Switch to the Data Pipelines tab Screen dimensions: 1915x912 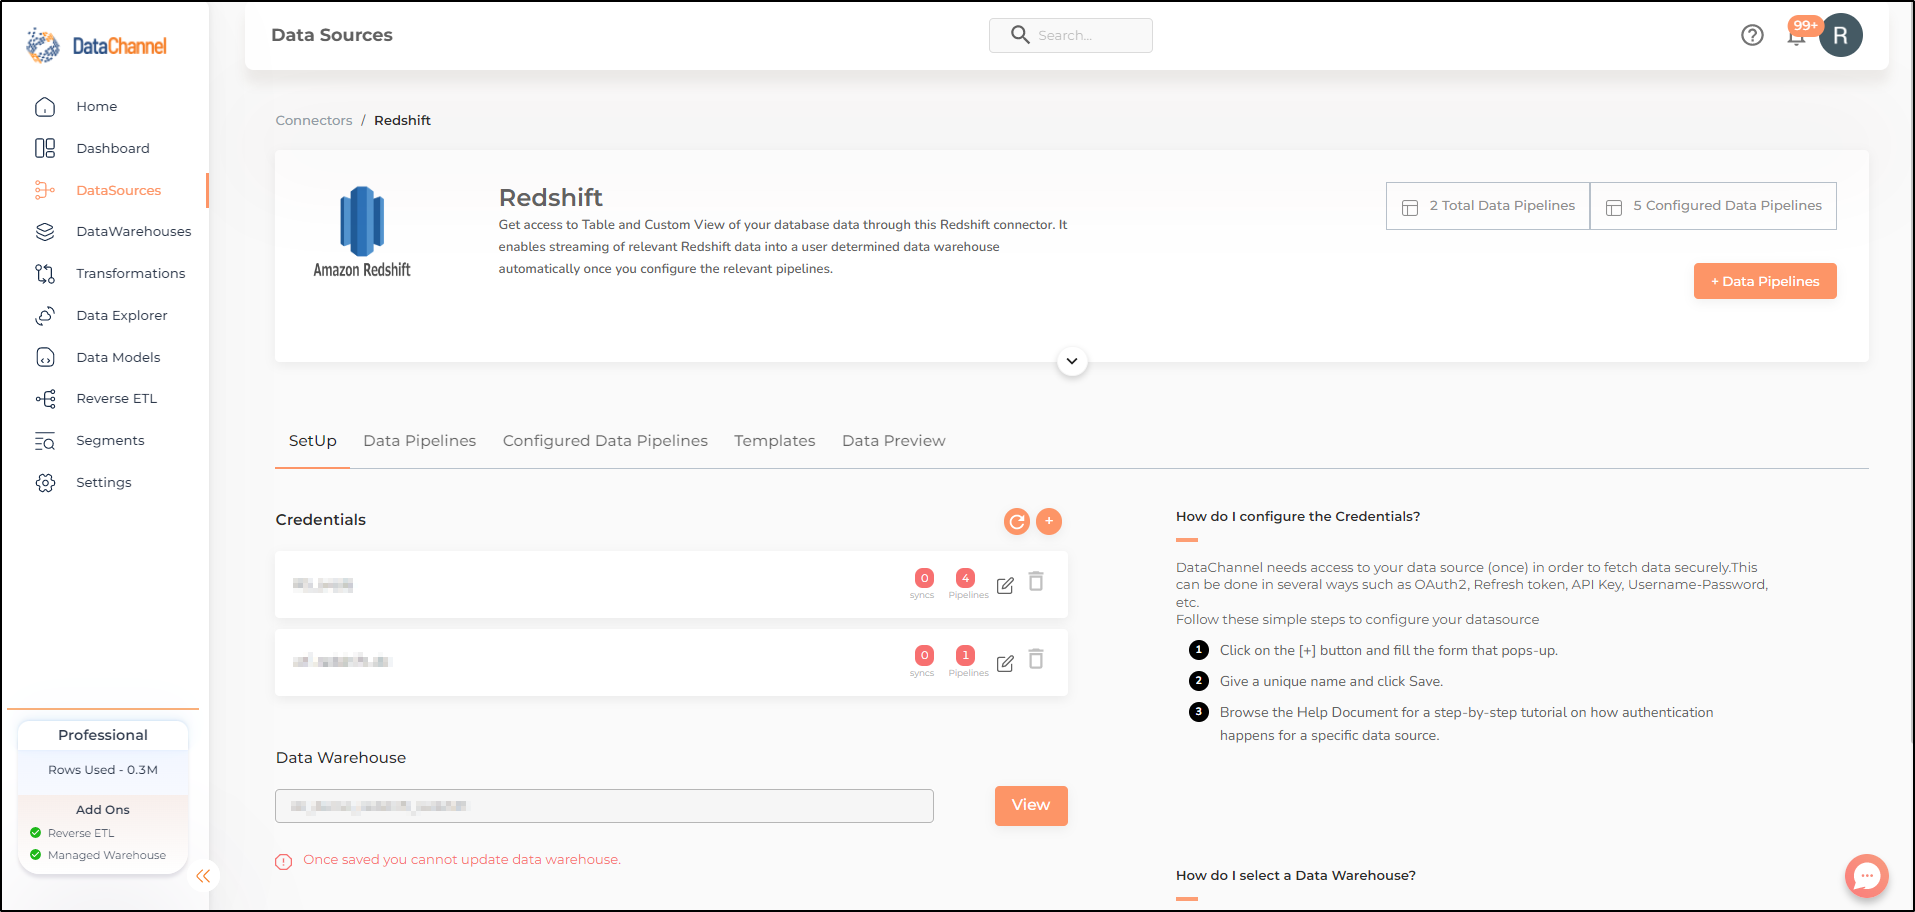(x=420, y=441)
